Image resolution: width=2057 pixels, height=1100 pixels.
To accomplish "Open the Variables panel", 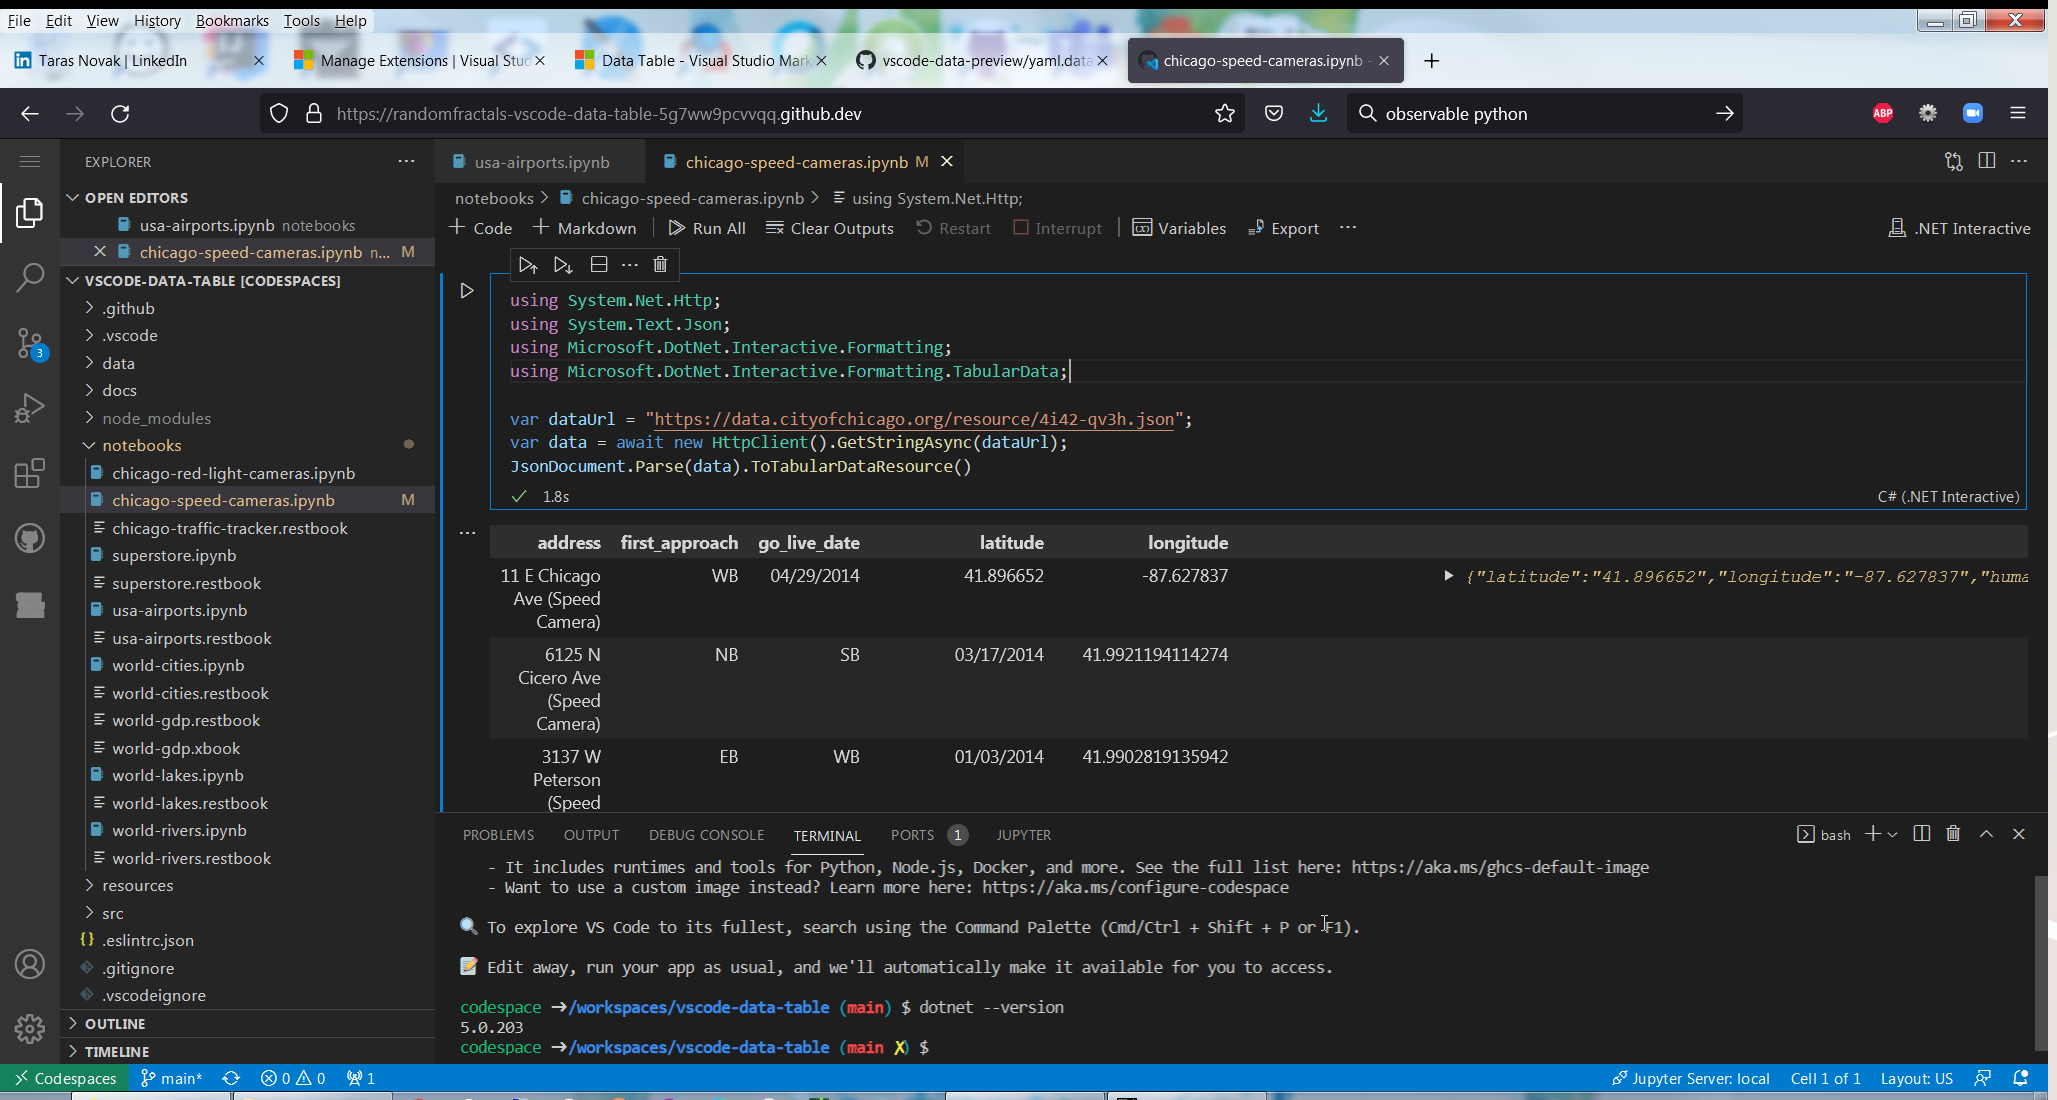I will [x=1180, y=228].
